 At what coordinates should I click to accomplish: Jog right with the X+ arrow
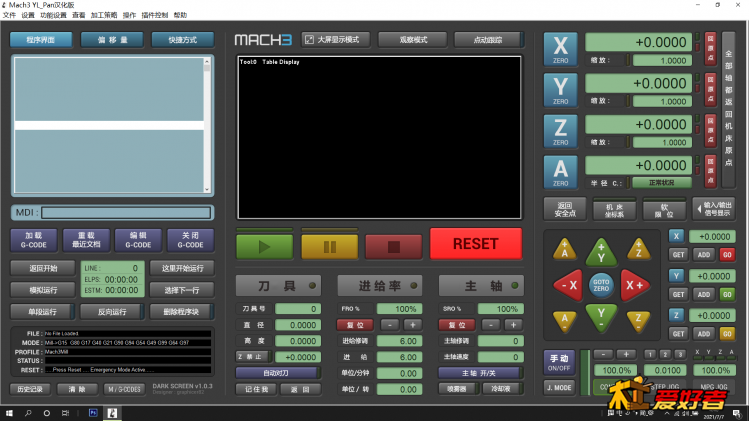point(635,285)
